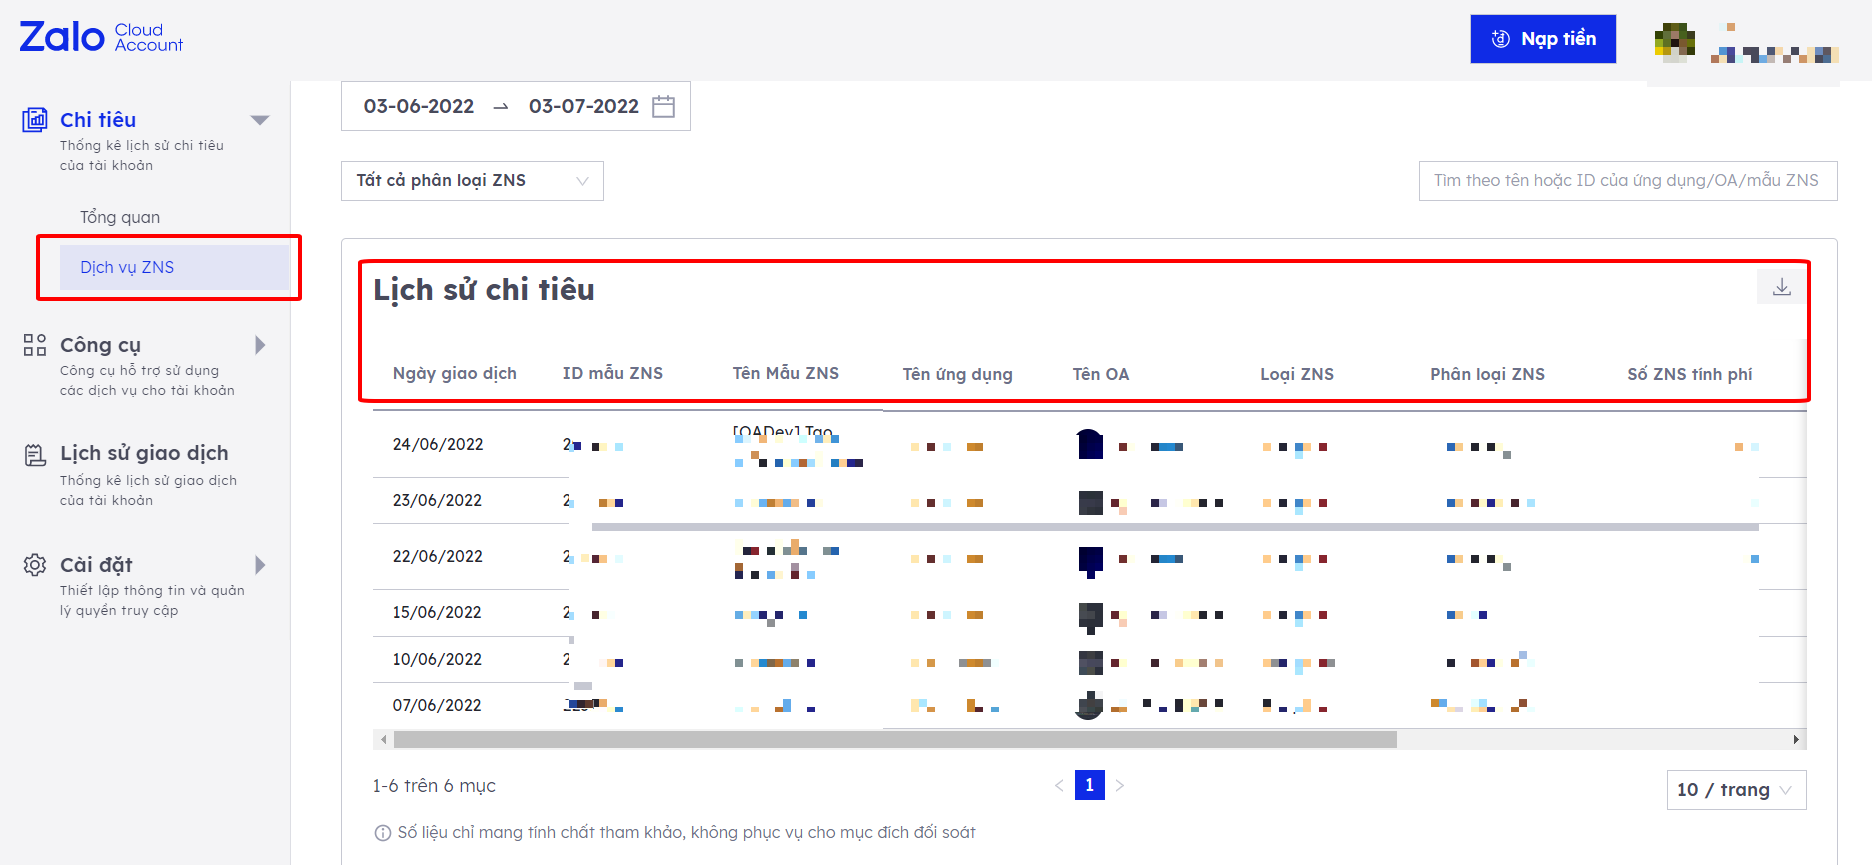The image size is (1872, 865).
Task: Select the 22/06/2022 transaction row
Action: pyautogui.click(x=1090, y=556)
